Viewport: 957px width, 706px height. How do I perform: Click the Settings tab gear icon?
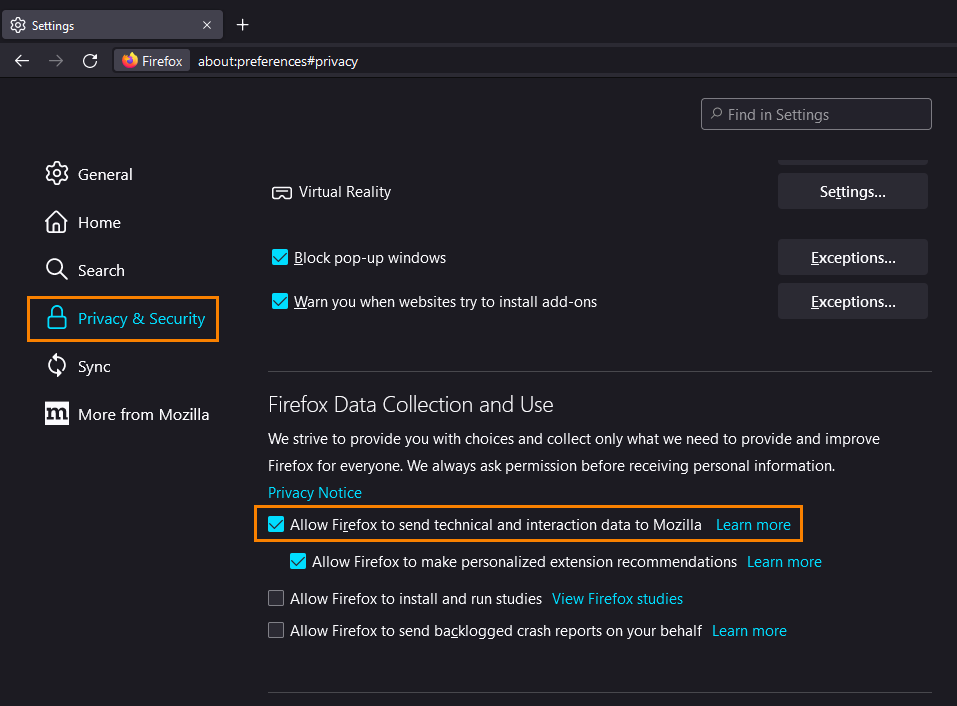tap(18, 25)
